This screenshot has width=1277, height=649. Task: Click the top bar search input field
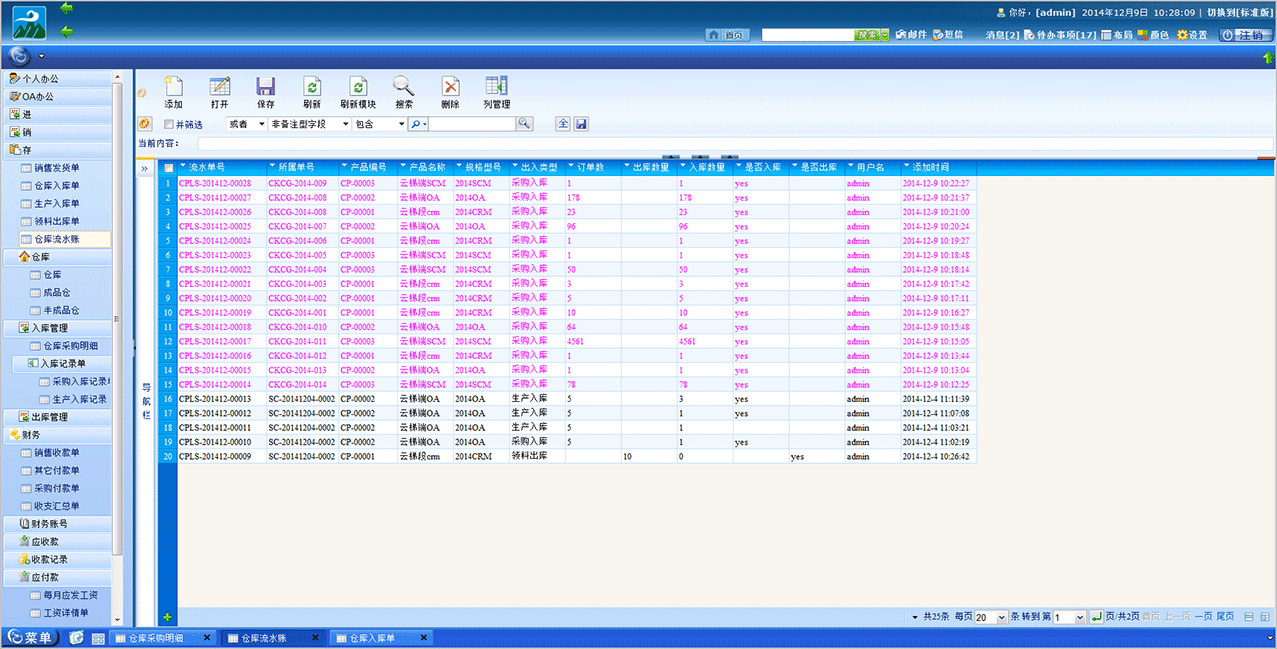click(x=808, y=35)
